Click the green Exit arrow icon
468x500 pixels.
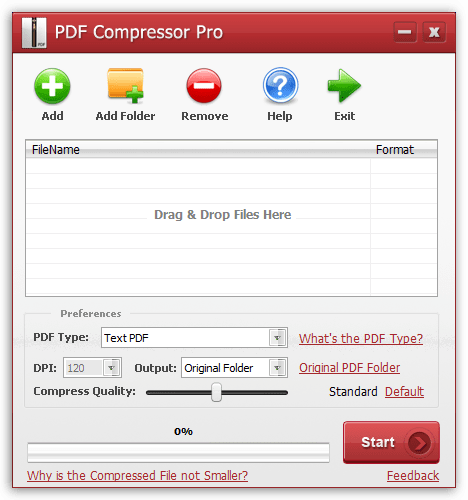[344, 86]
